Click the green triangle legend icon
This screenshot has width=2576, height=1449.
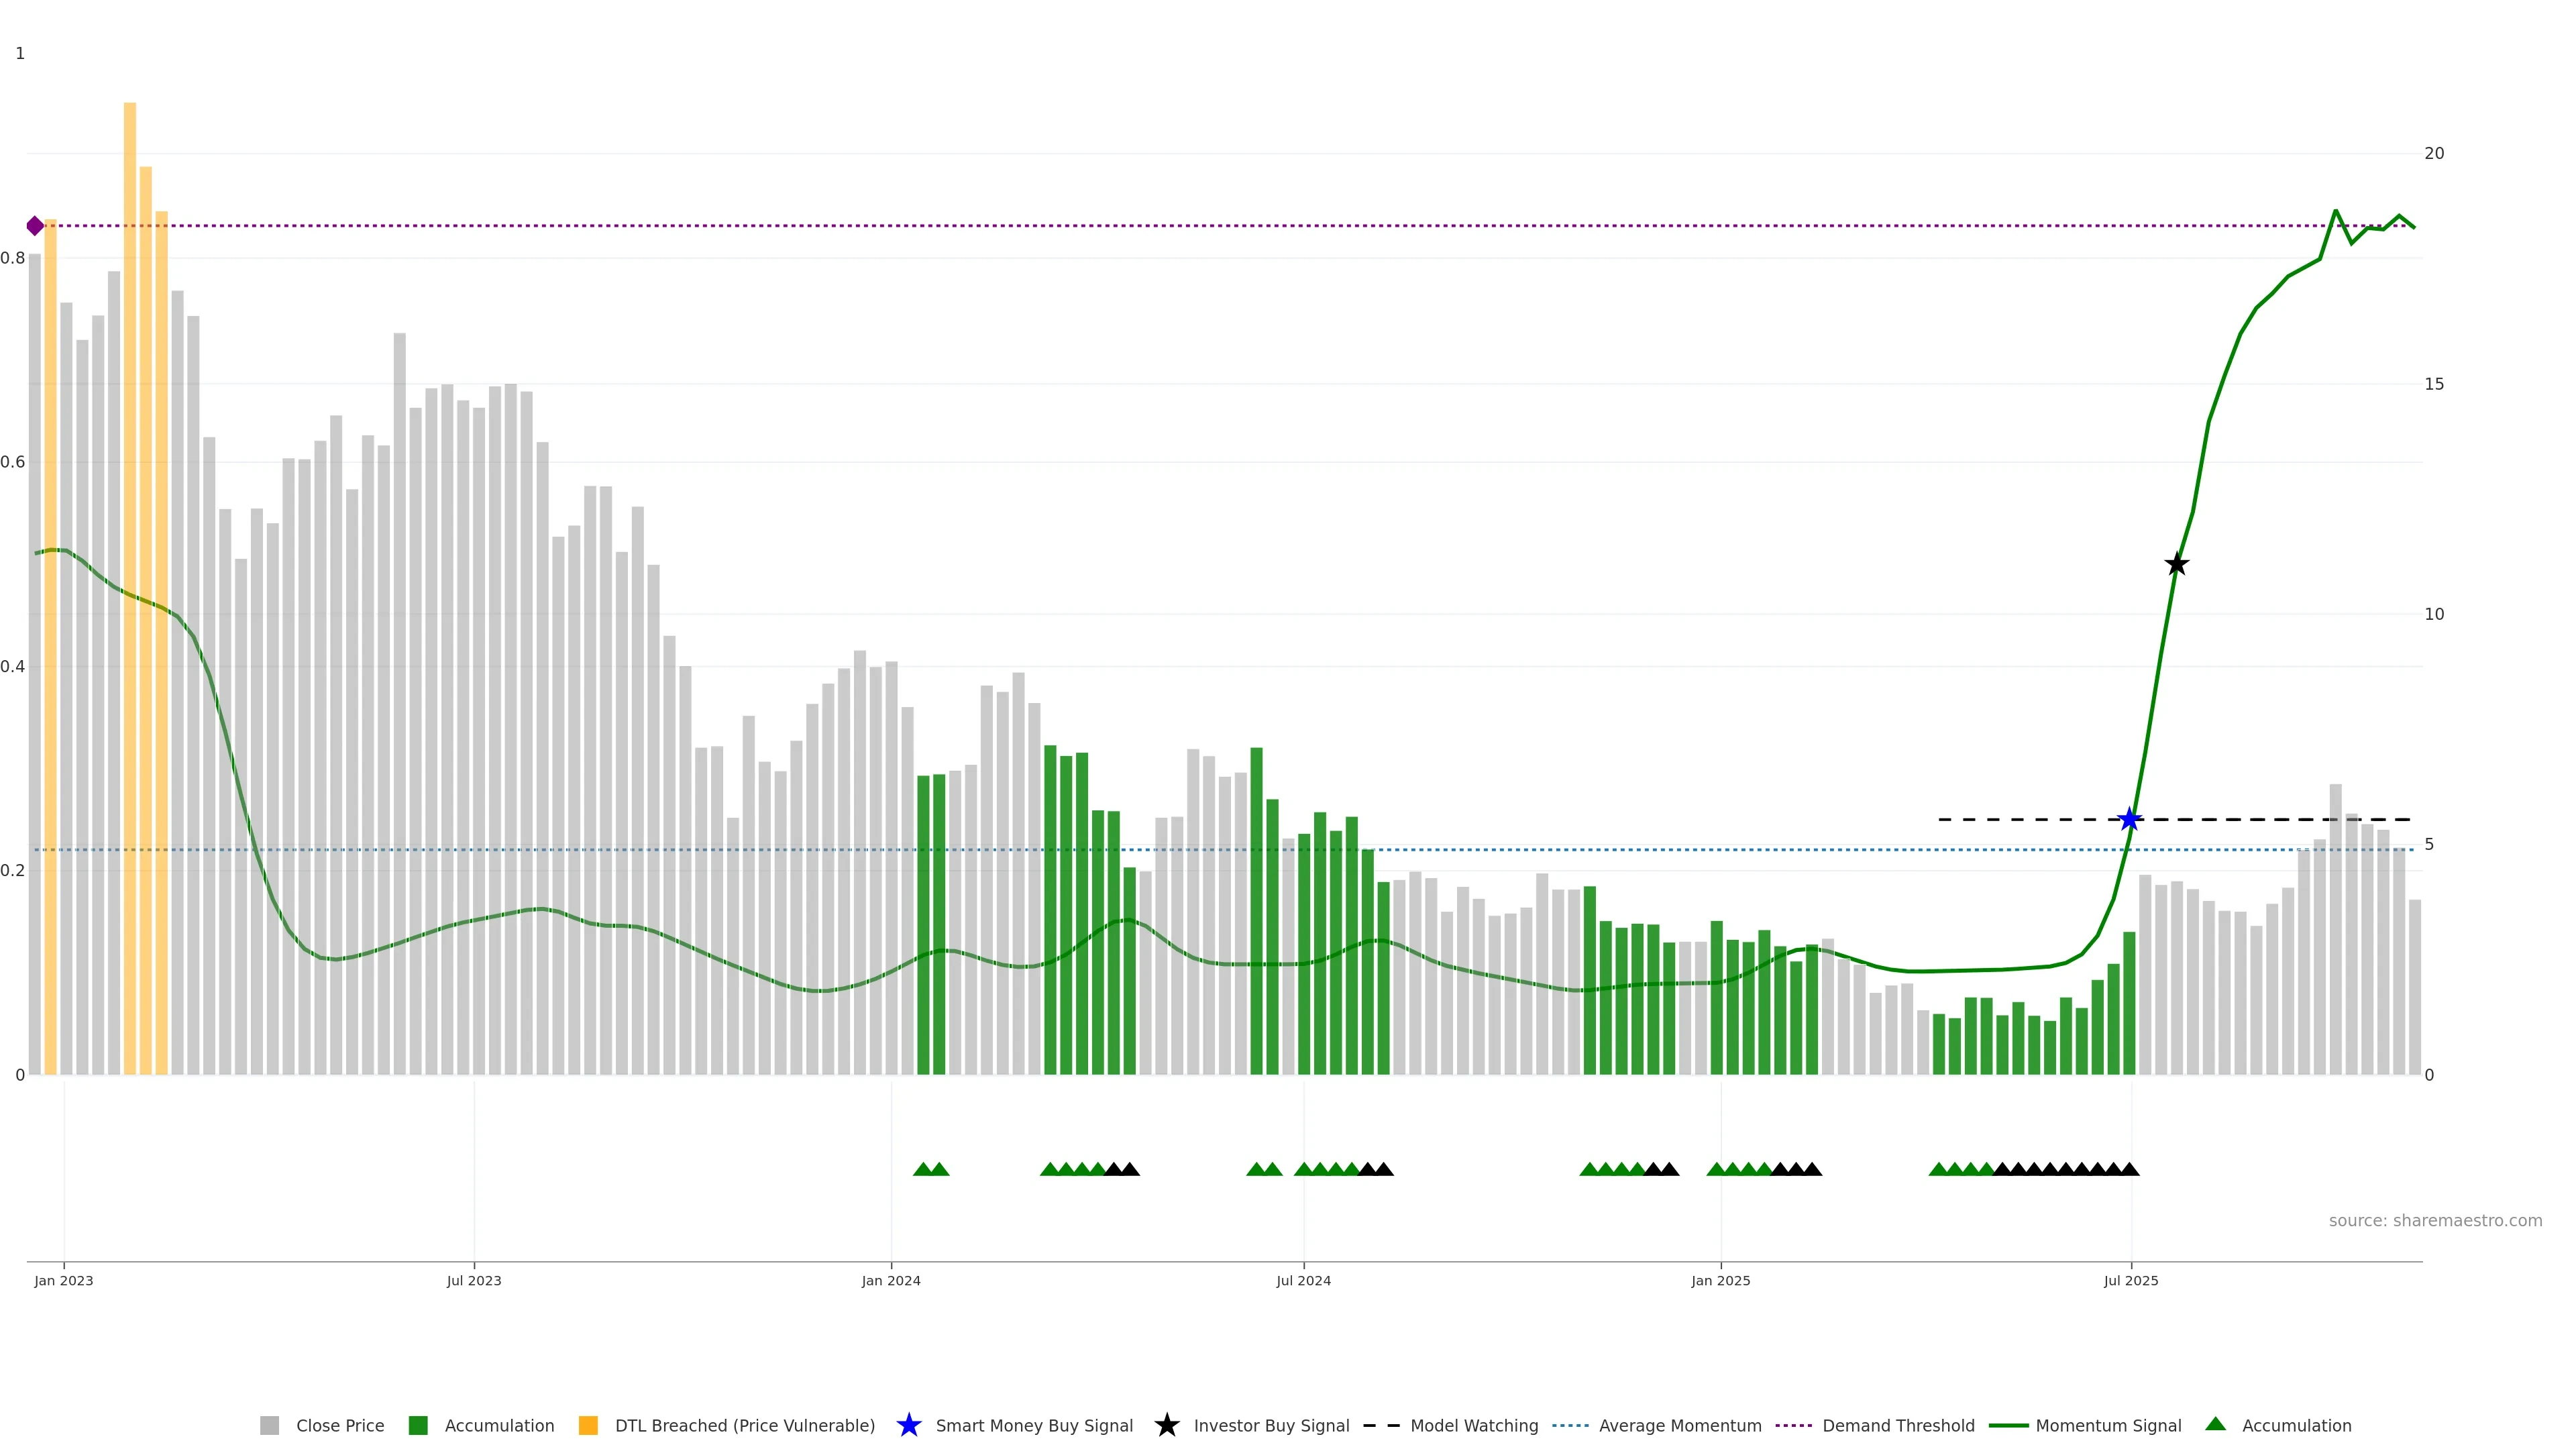click(2215, 1424)
